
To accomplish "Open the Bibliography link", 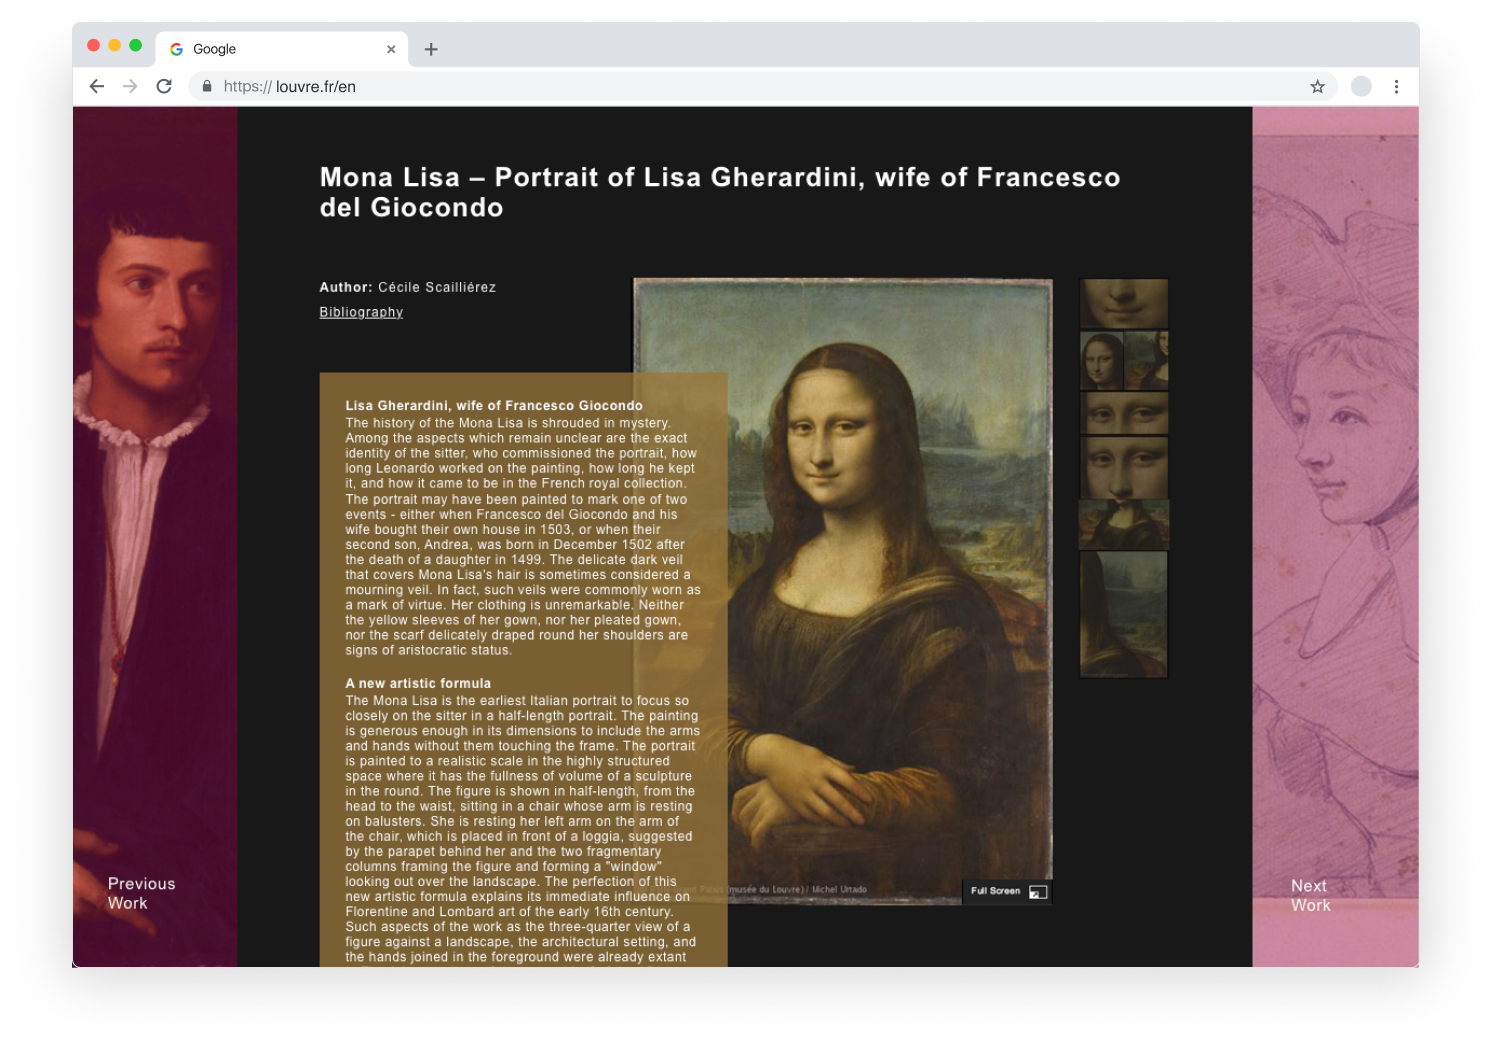I will [361, 312].
